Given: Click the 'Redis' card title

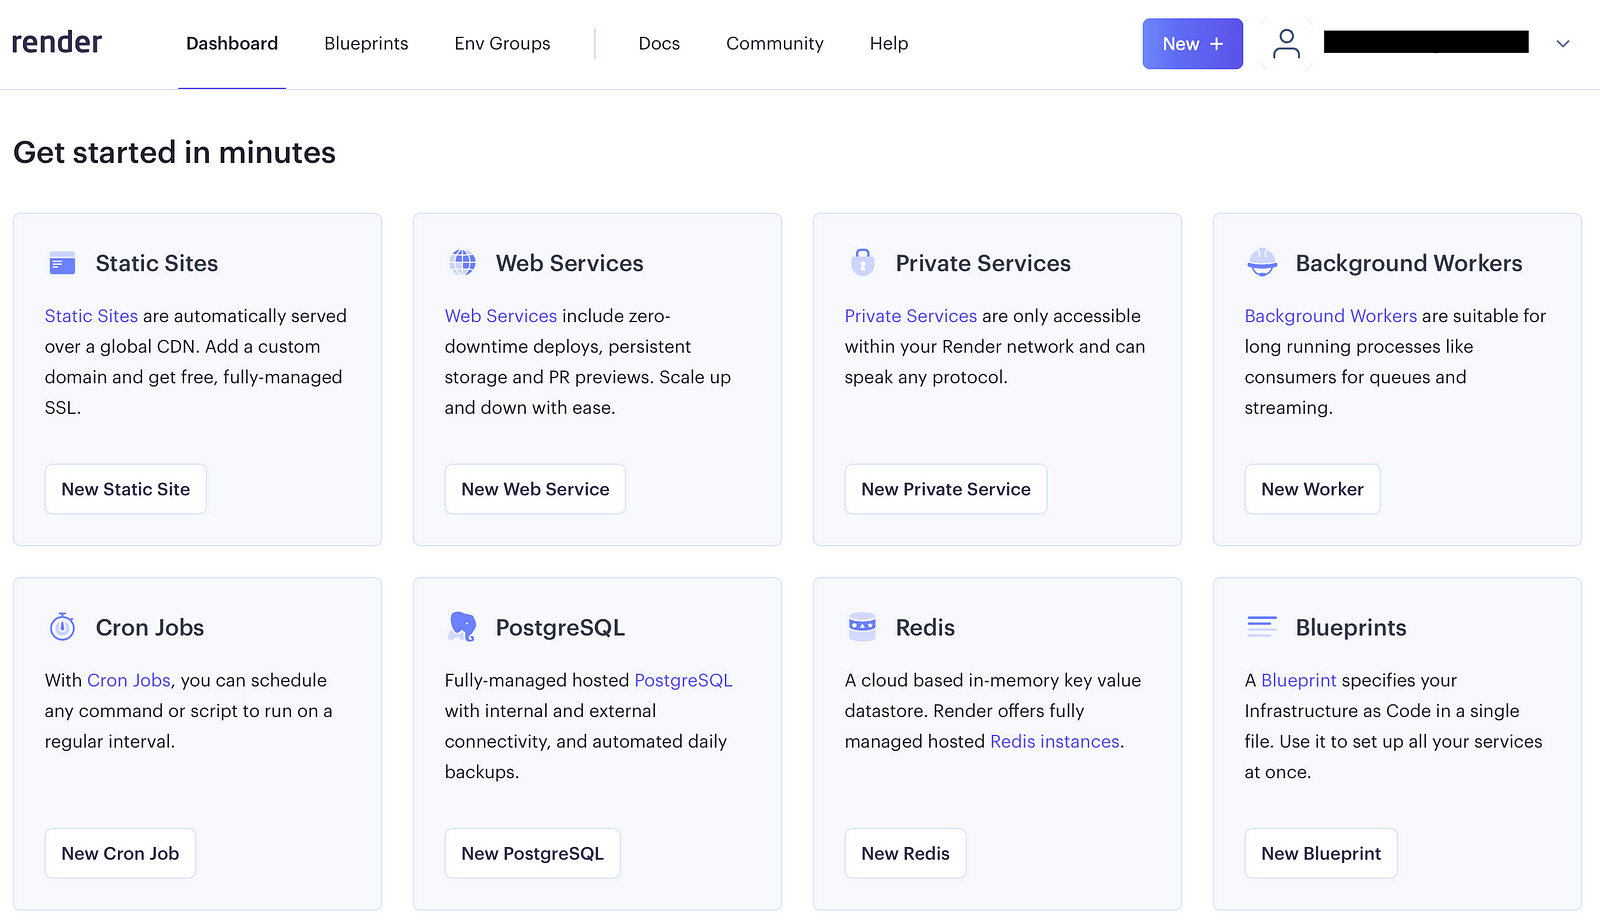Looking at the screenshot, I should 925,627.
